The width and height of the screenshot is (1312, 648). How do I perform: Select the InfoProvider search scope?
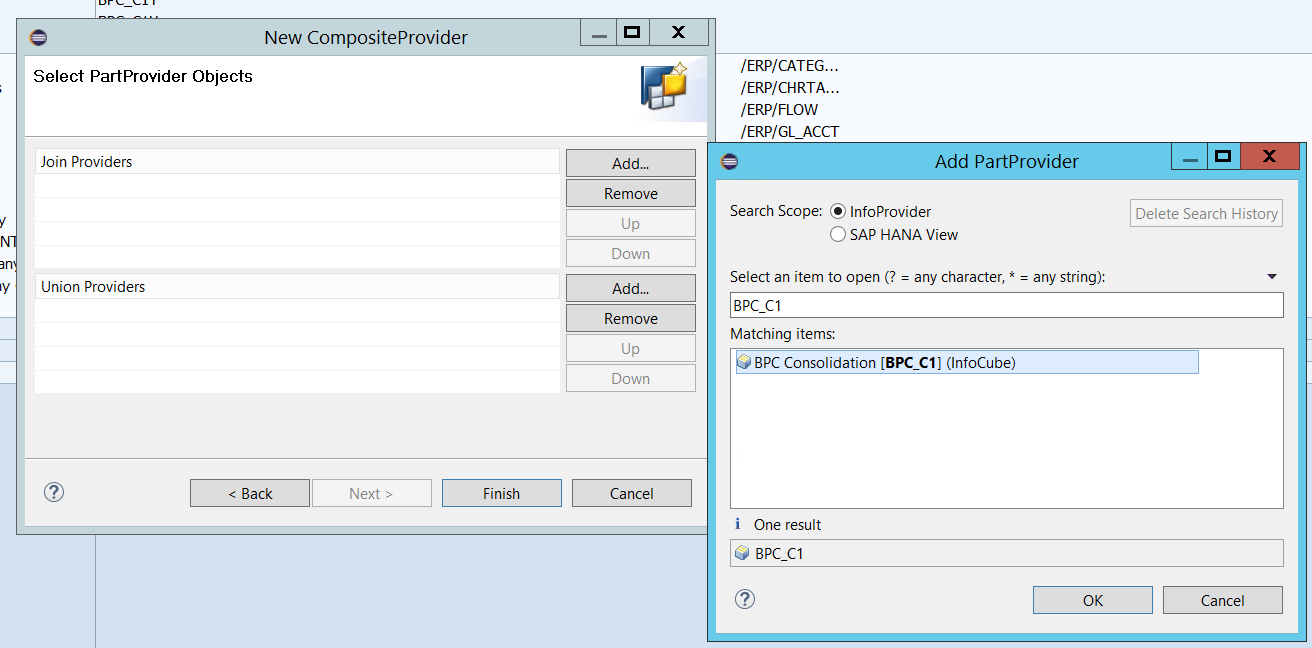coord(838,211)
